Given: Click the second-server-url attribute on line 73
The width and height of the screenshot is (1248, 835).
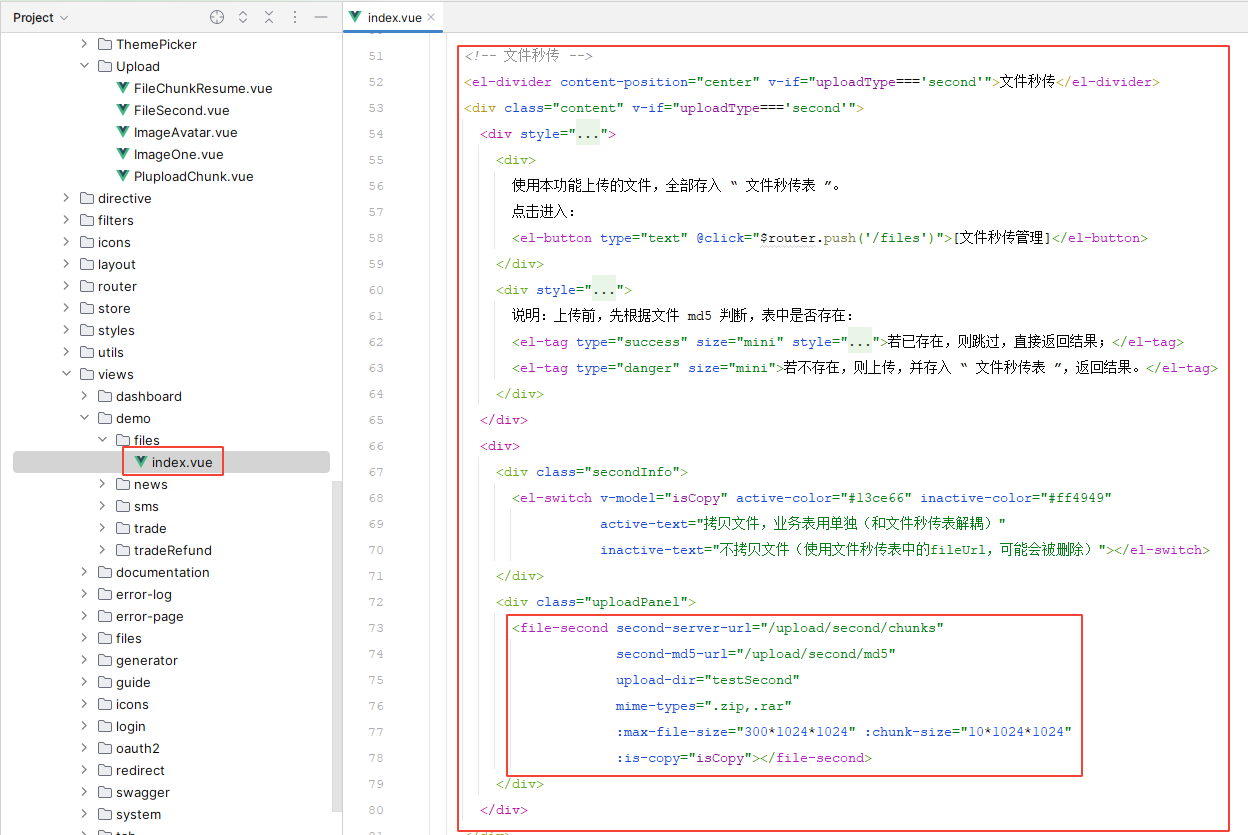Looking at the screenshot, I should (x=780, y=628).
